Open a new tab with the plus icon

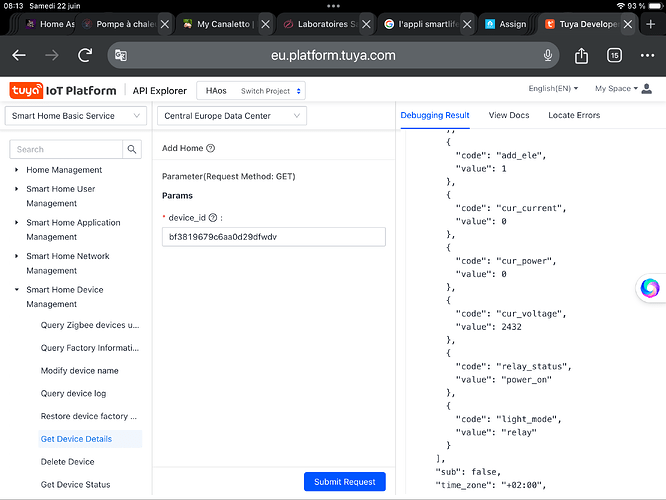650,24
